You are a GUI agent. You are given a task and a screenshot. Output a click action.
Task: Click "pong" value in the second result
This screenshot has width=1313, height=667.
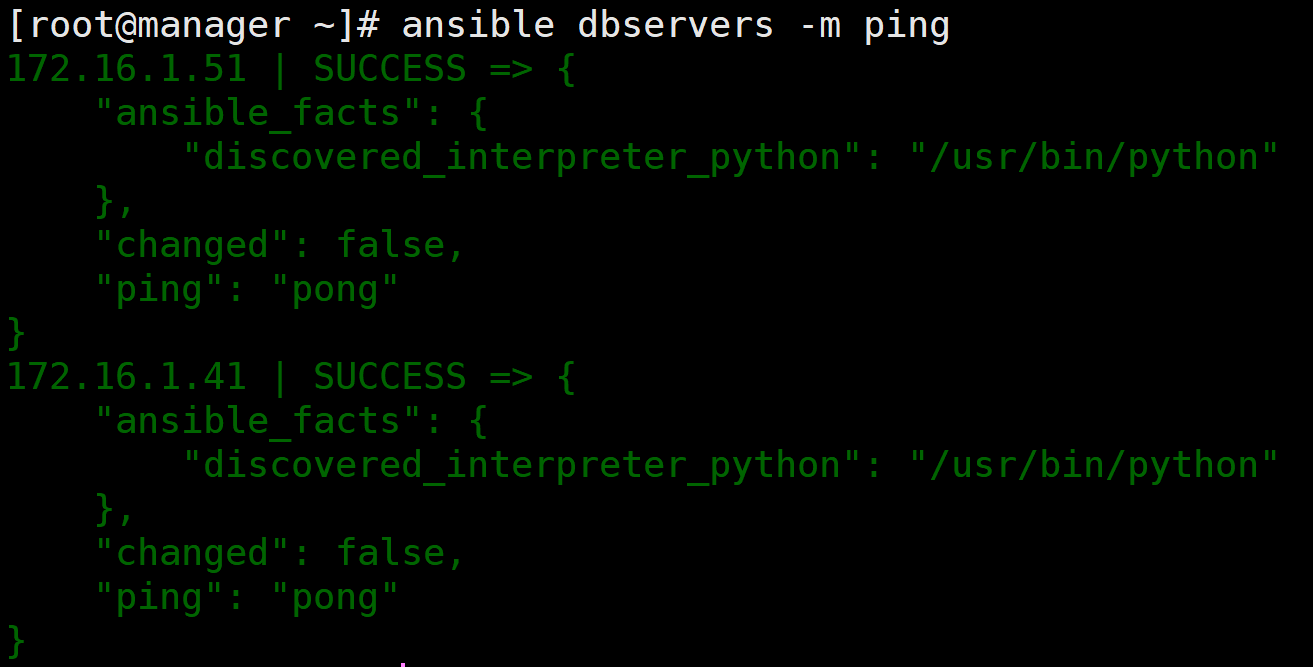point(335,597)
